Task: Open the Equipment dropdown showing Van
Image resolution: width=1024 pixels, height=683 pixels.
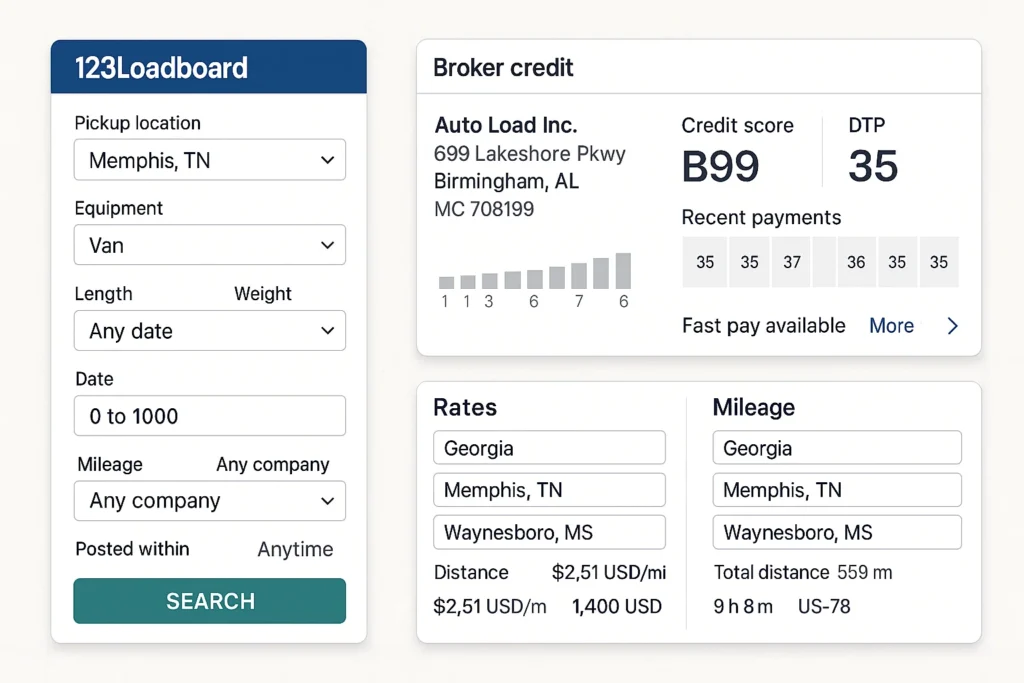Action: pyautogui.click(x=209, y=245)
